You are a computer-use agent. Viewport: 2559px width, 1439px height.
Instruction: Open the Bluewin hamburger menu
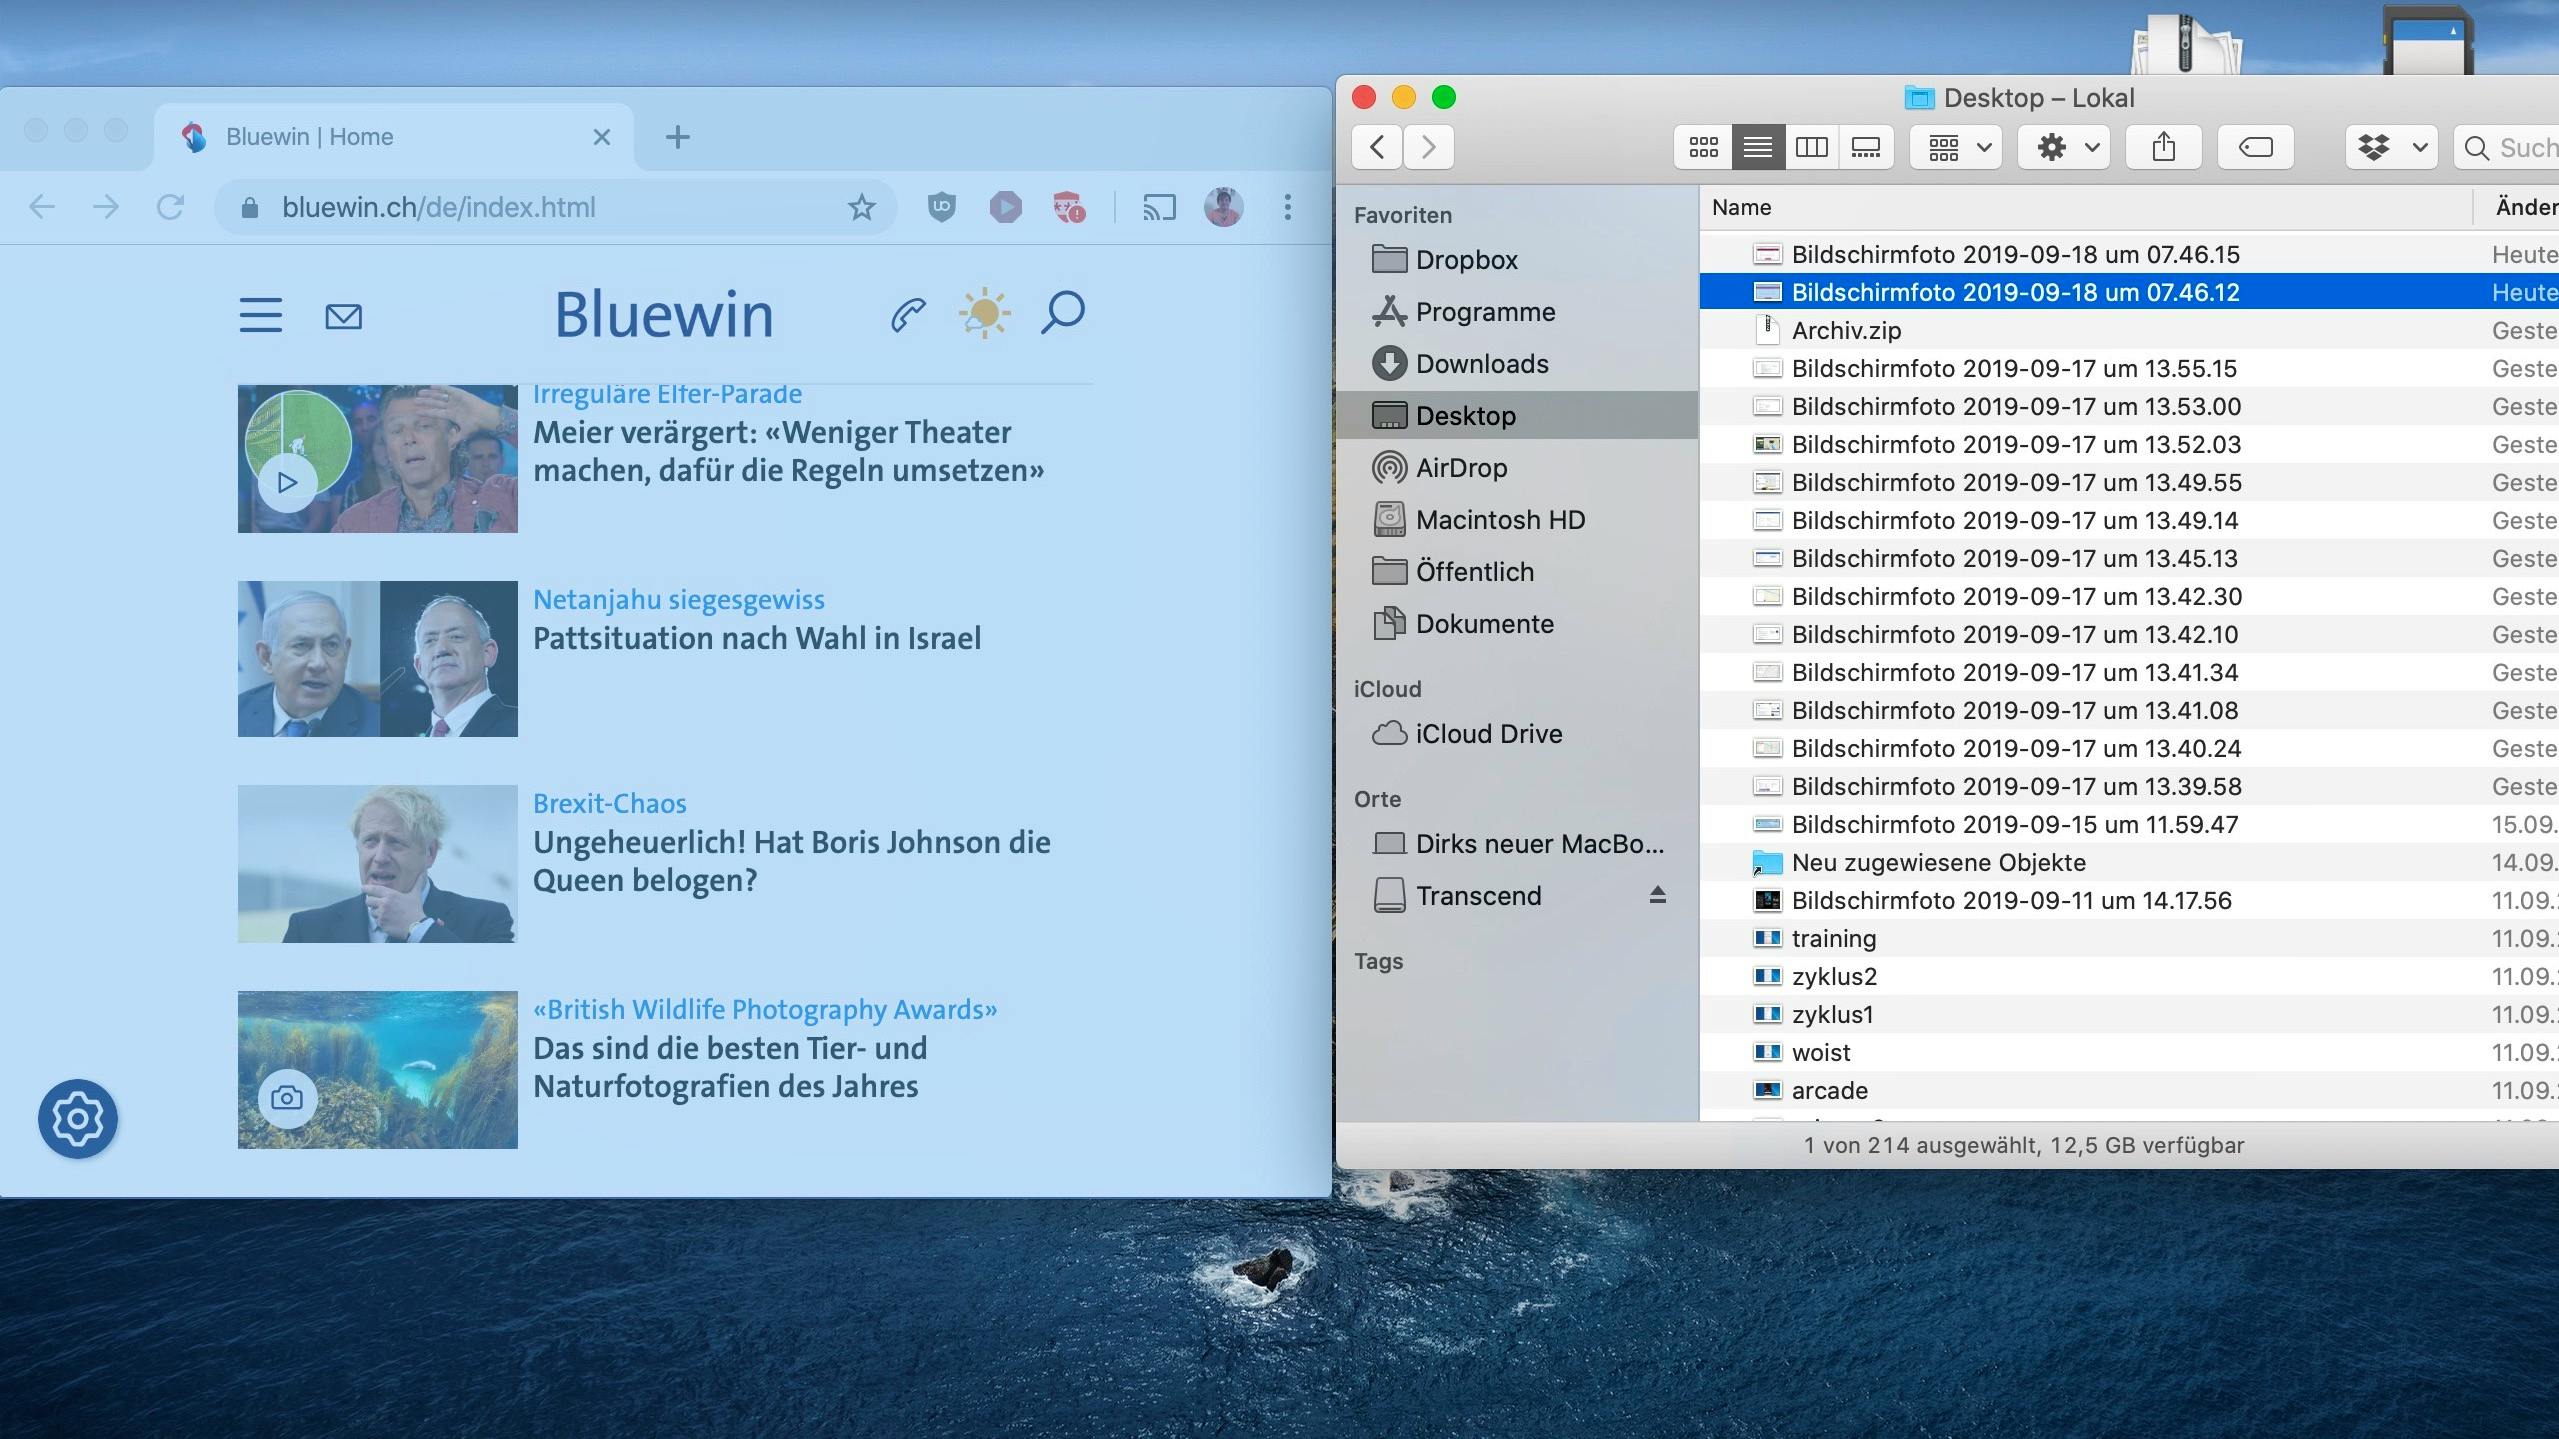click(x=261, y=315)
